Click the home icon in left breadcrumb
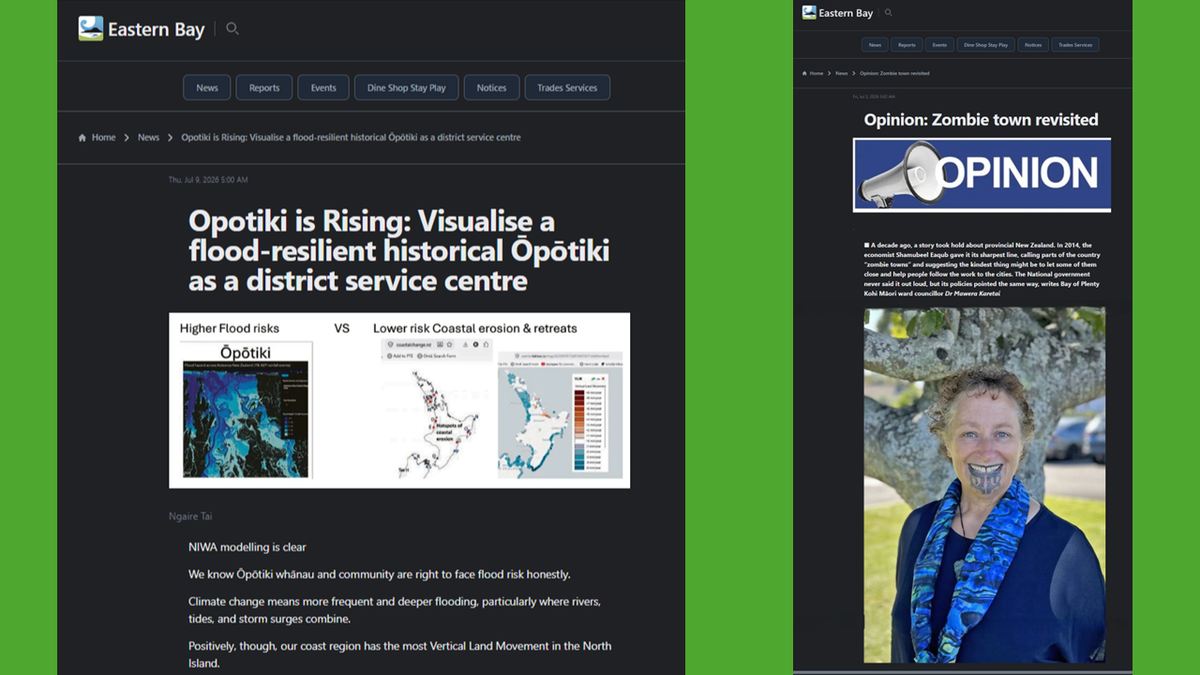The image size is (1200, 675). click(x=82, y=138)
